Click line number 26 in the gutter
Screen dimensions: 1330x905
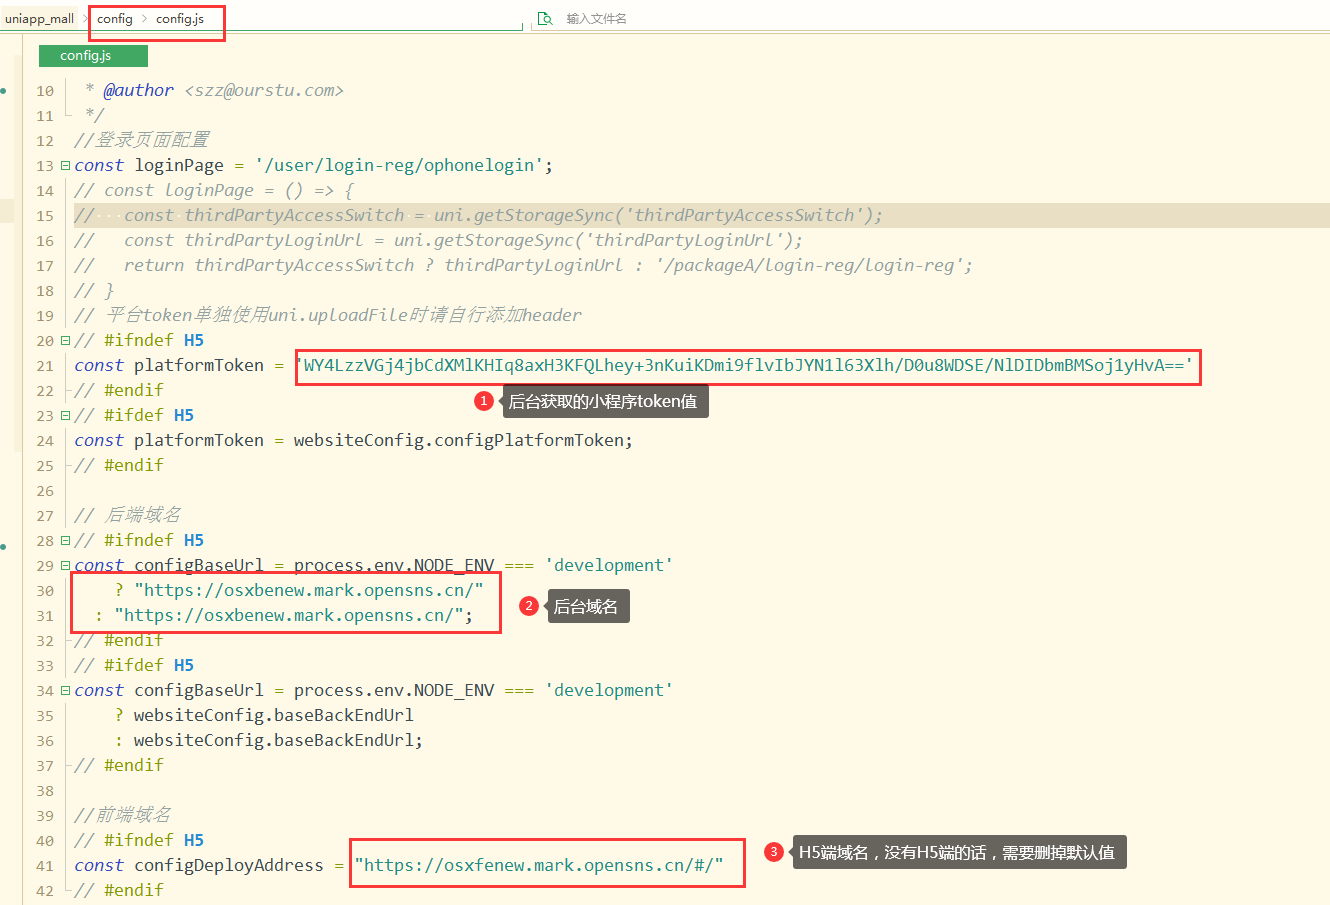[x=45, y=491]
